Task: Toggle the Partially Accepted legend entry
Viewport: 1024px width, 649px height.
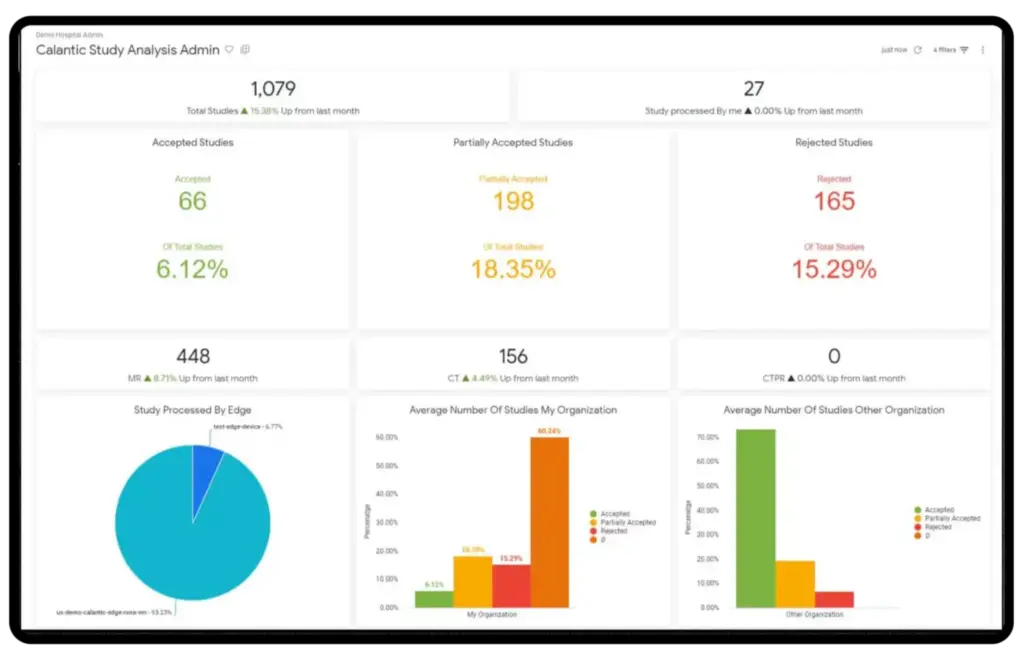Action: (630, 522)
